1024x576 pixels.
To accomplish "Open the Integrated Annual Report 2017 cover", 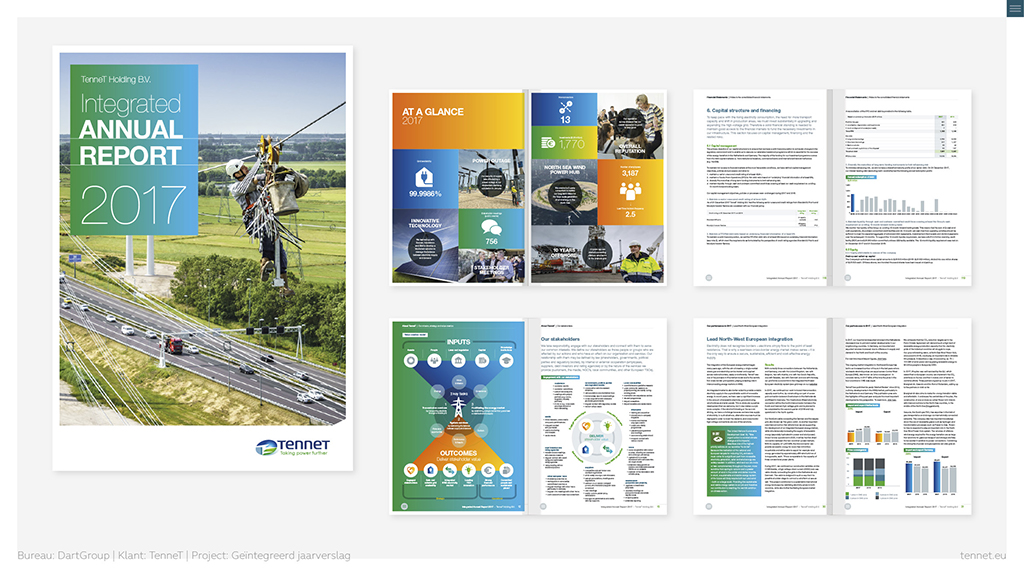I will (x=202, y=258).
